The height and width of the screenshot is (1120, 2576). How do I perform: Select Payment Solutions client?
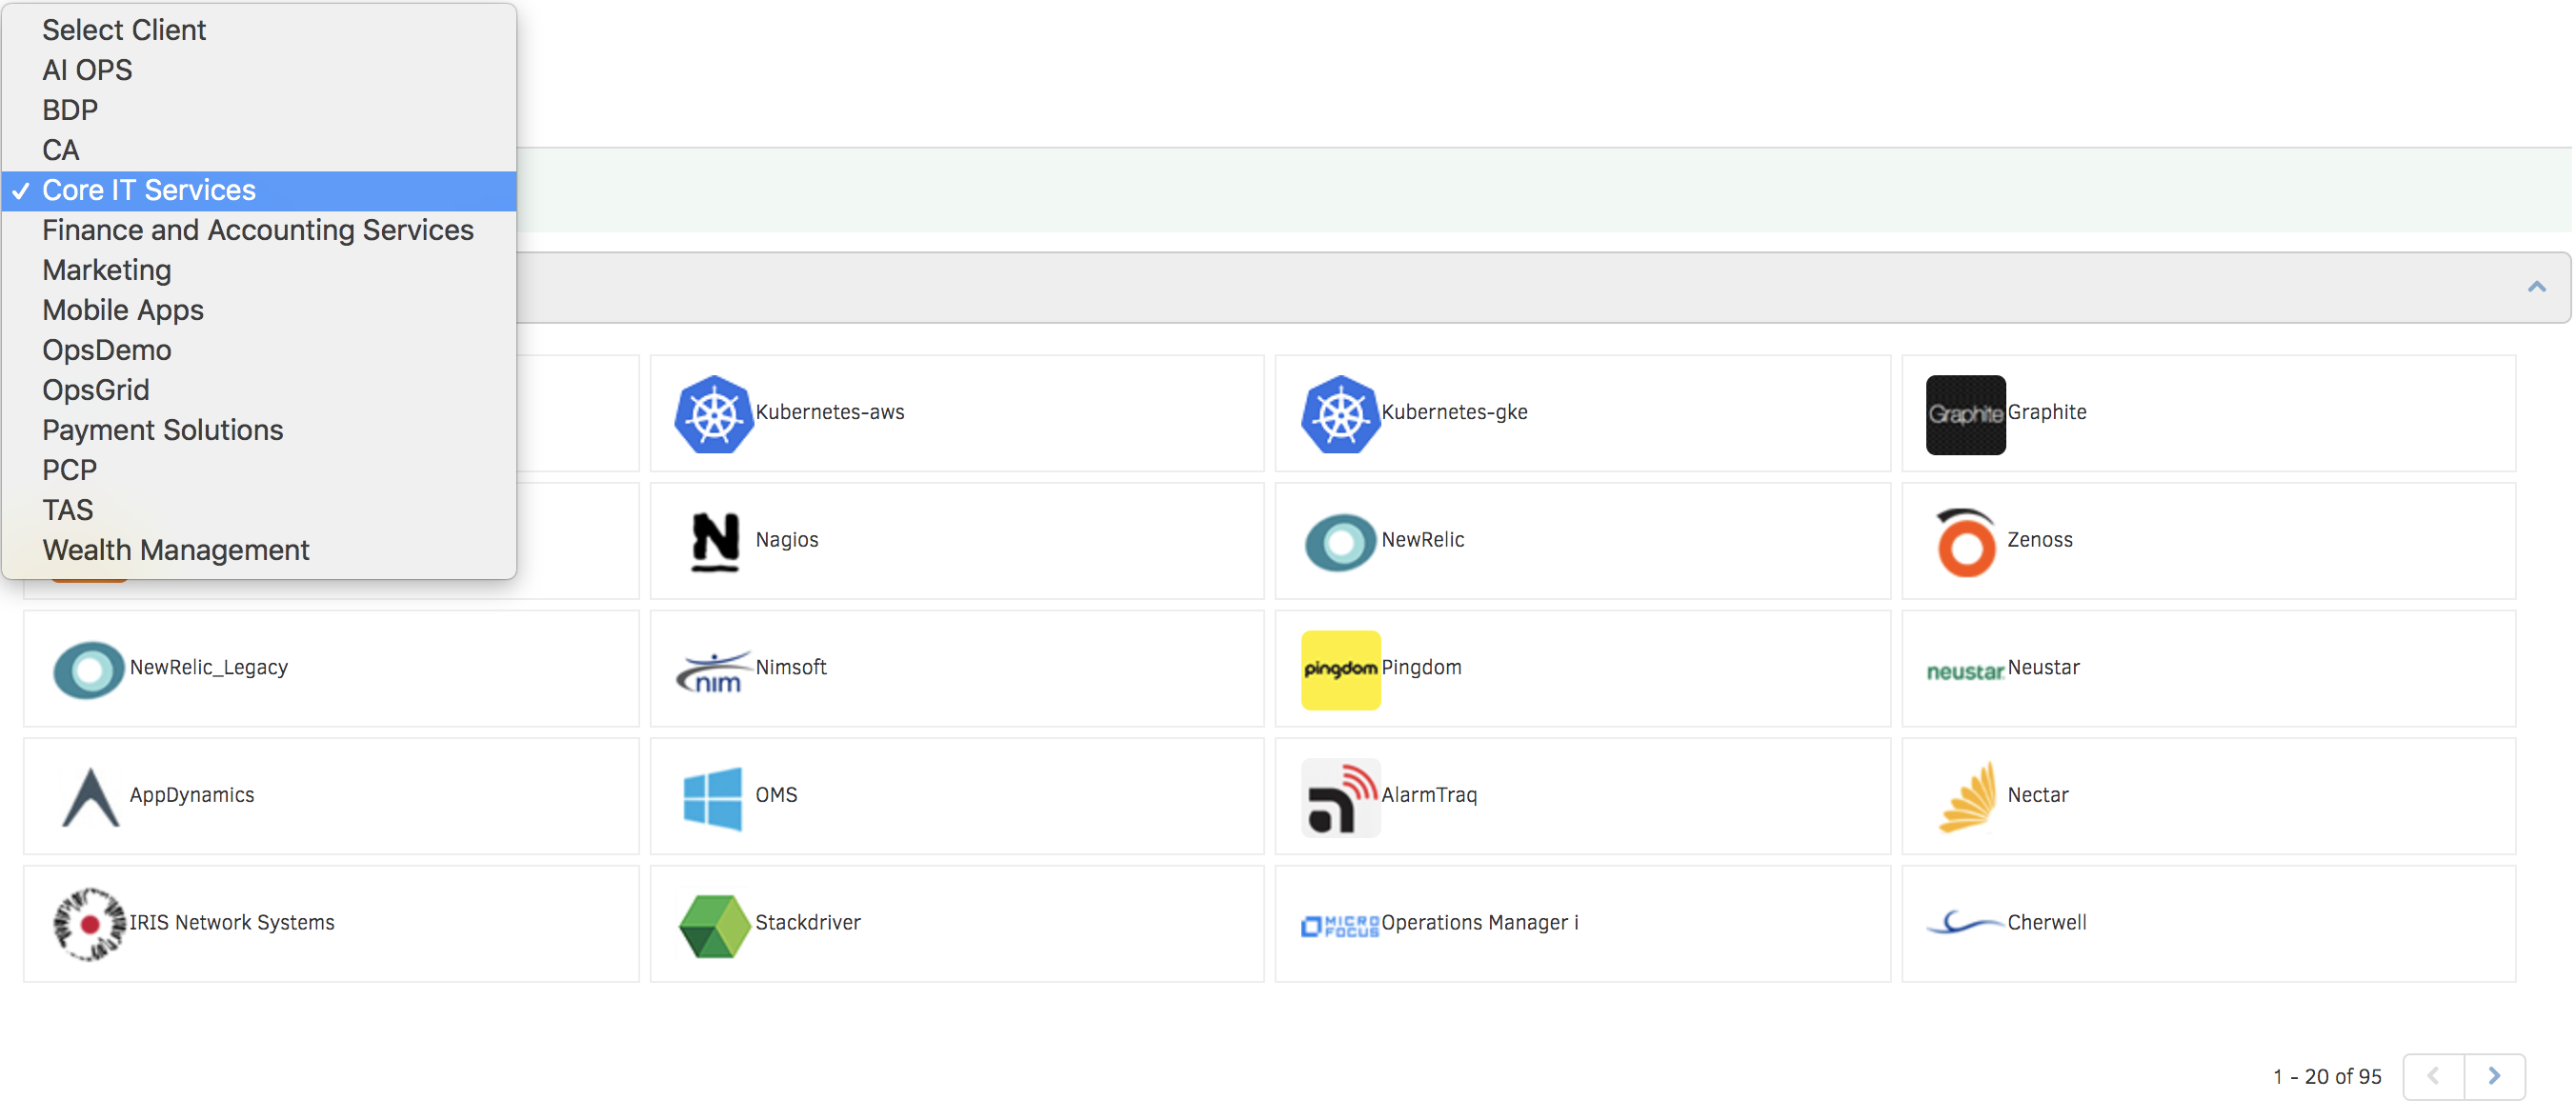(259, 430)
